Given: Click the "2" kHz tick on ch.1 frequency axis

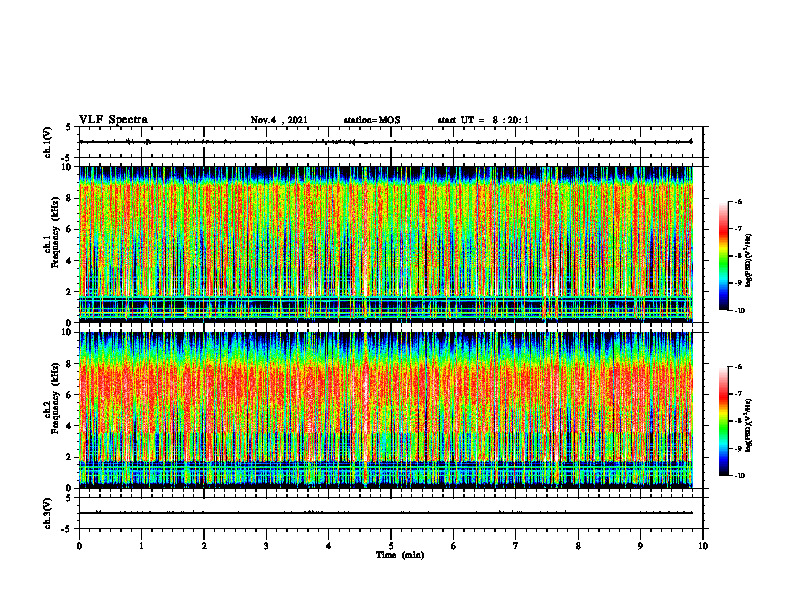Looking at the screenshot, I should tap(70, 291).
